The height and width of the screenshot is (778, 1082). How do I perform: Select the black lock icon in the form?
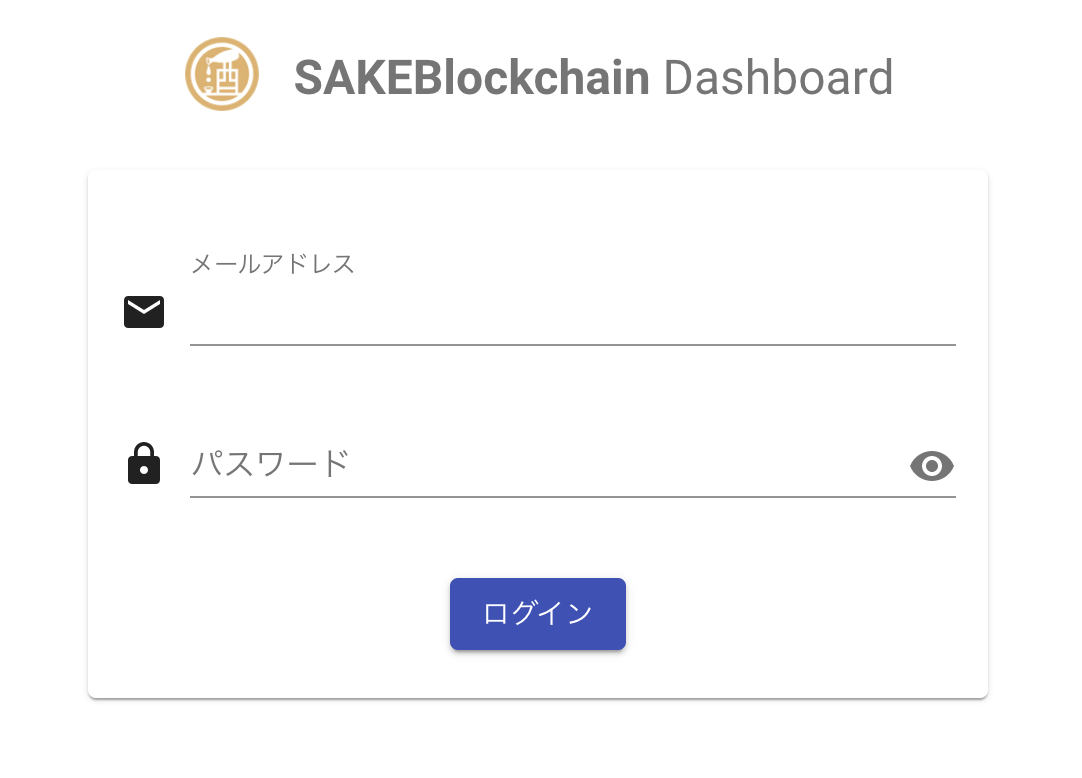pyautogui.click(x=144, y=464)
